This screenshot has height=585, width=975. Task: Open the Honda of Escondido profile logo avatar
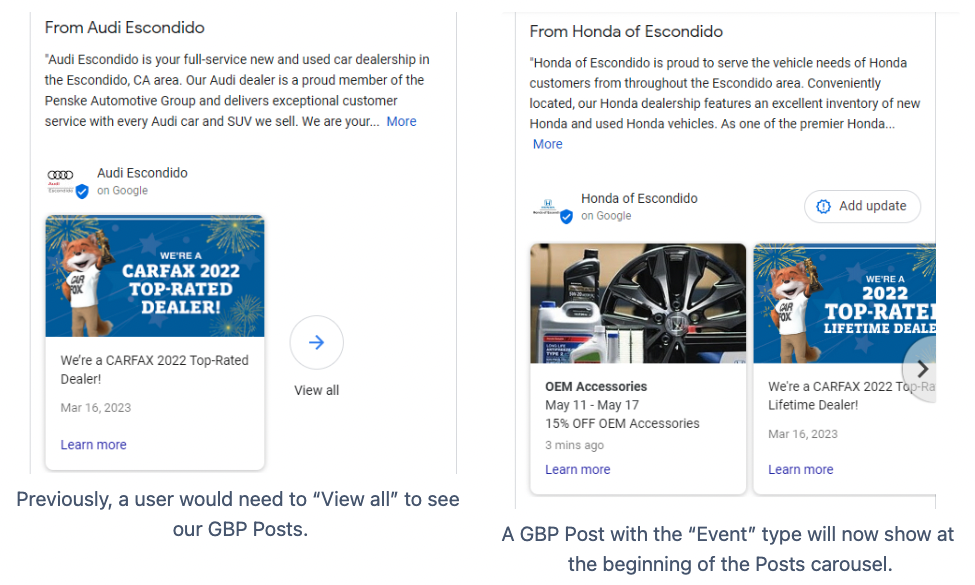(547, 203)
